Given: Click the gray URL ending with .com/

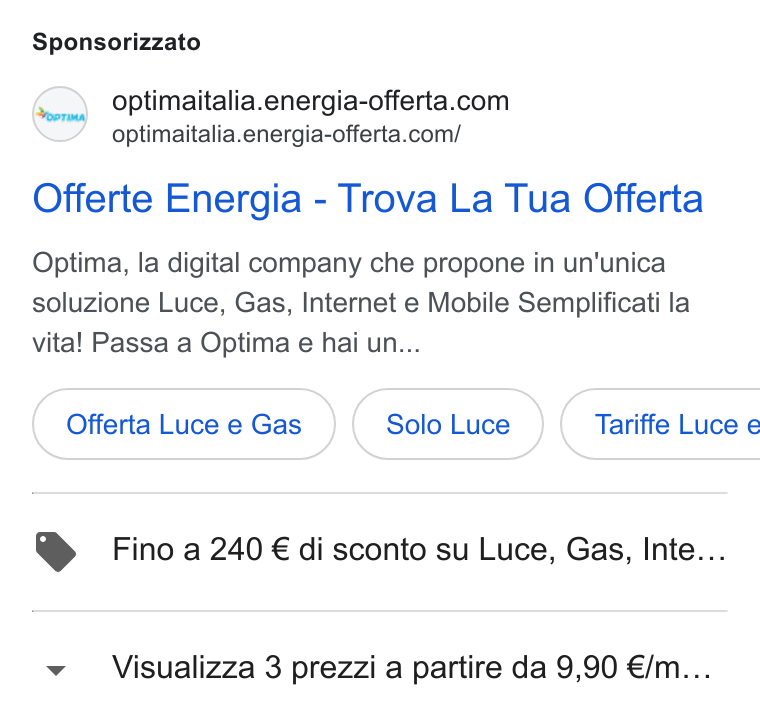Looking at the screenshot, I should click(286, 134).
